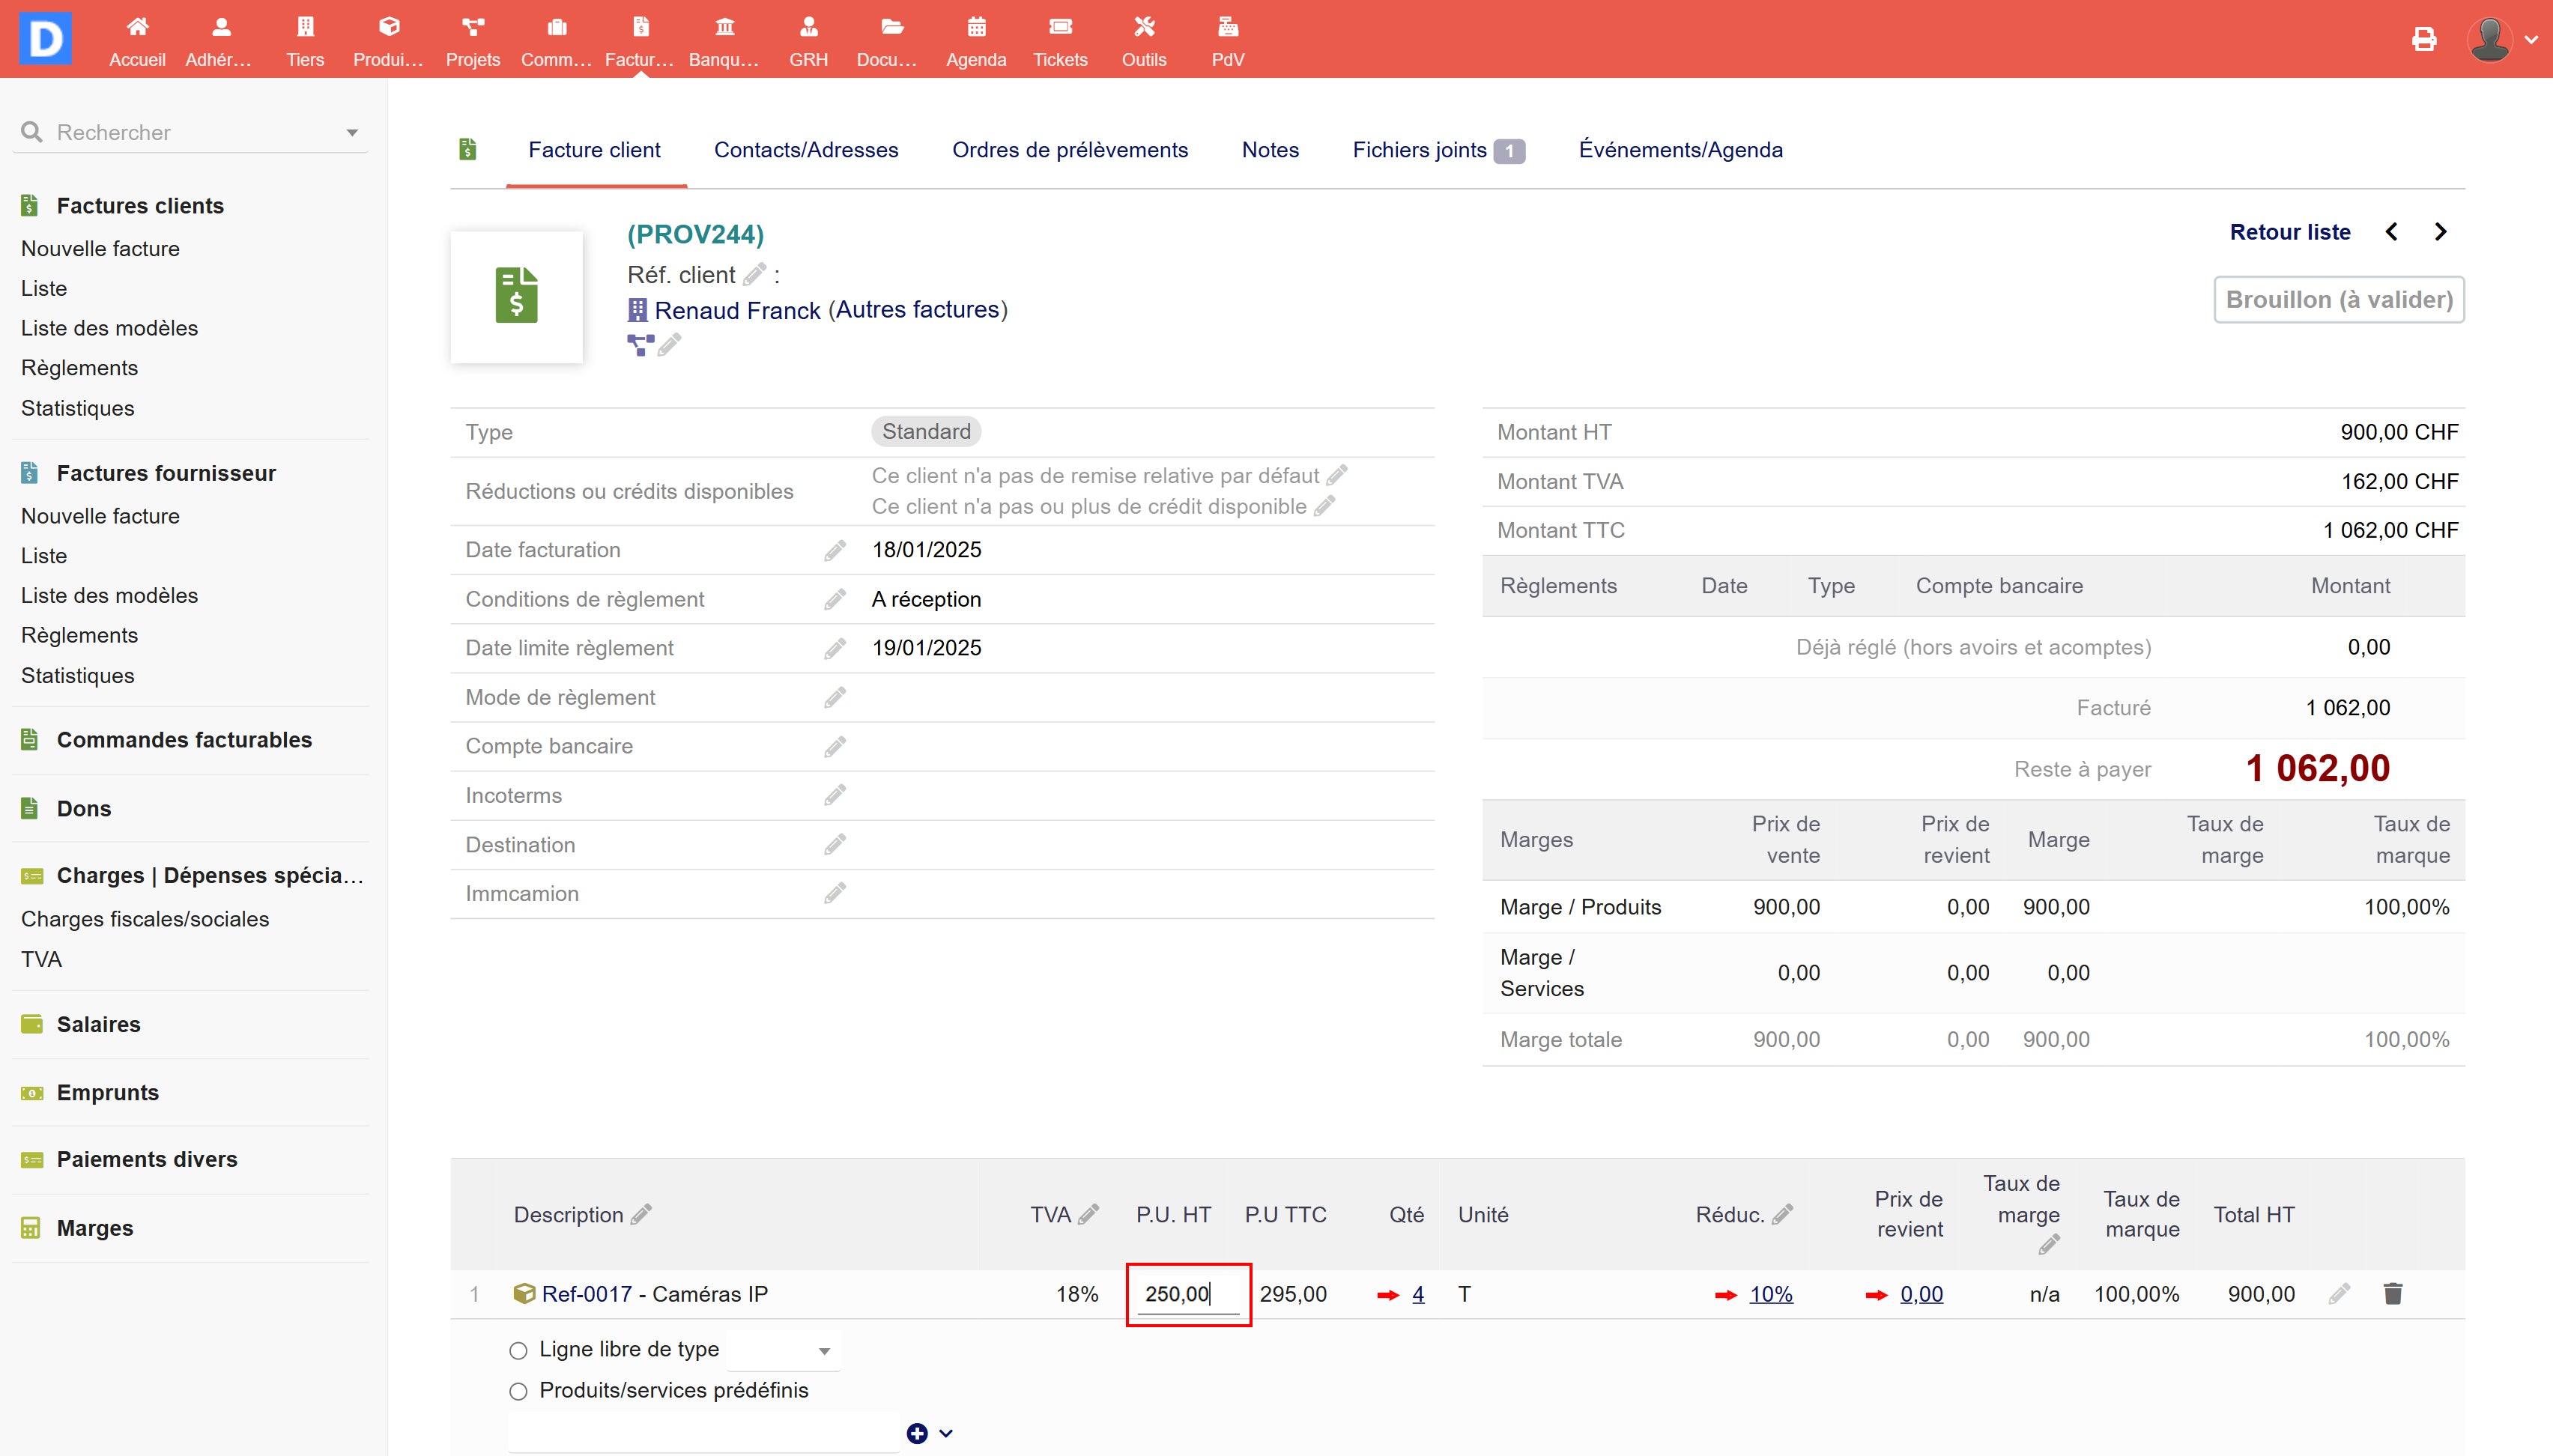Screen dimensions: 2553x1456
Task: Switch to the Contacts/Adresses tab
Action: point(805,150)
